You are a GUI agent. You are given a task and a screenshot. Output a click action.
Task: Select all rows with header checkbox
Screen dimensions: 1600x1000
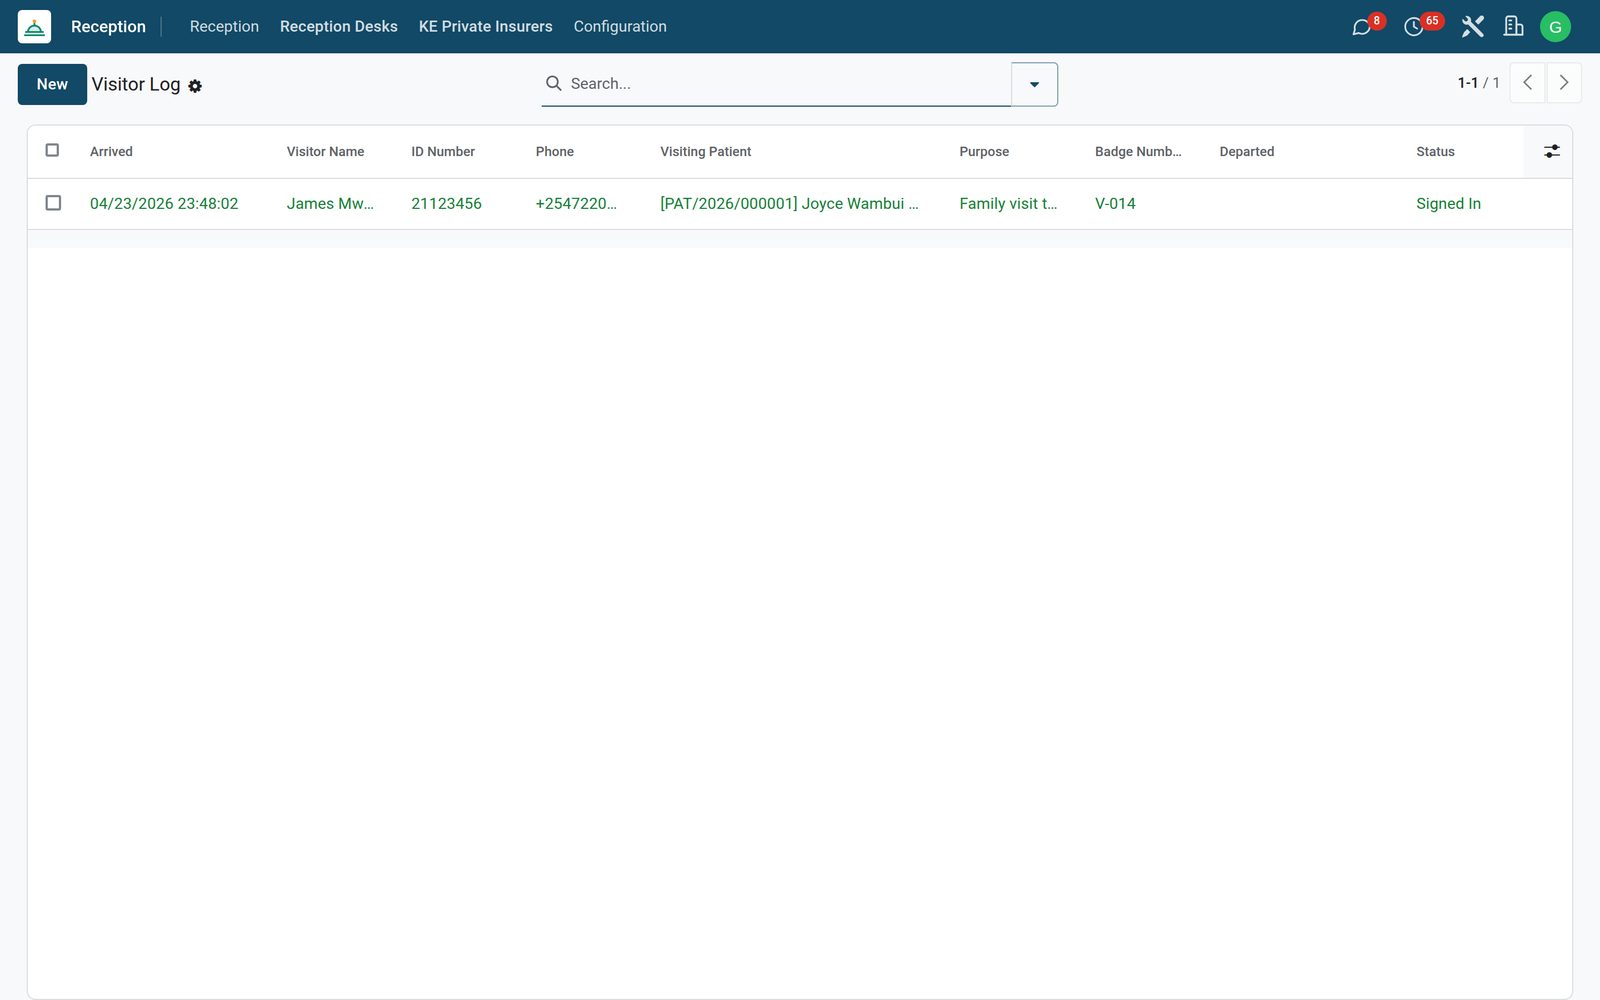tap(53, 150)
